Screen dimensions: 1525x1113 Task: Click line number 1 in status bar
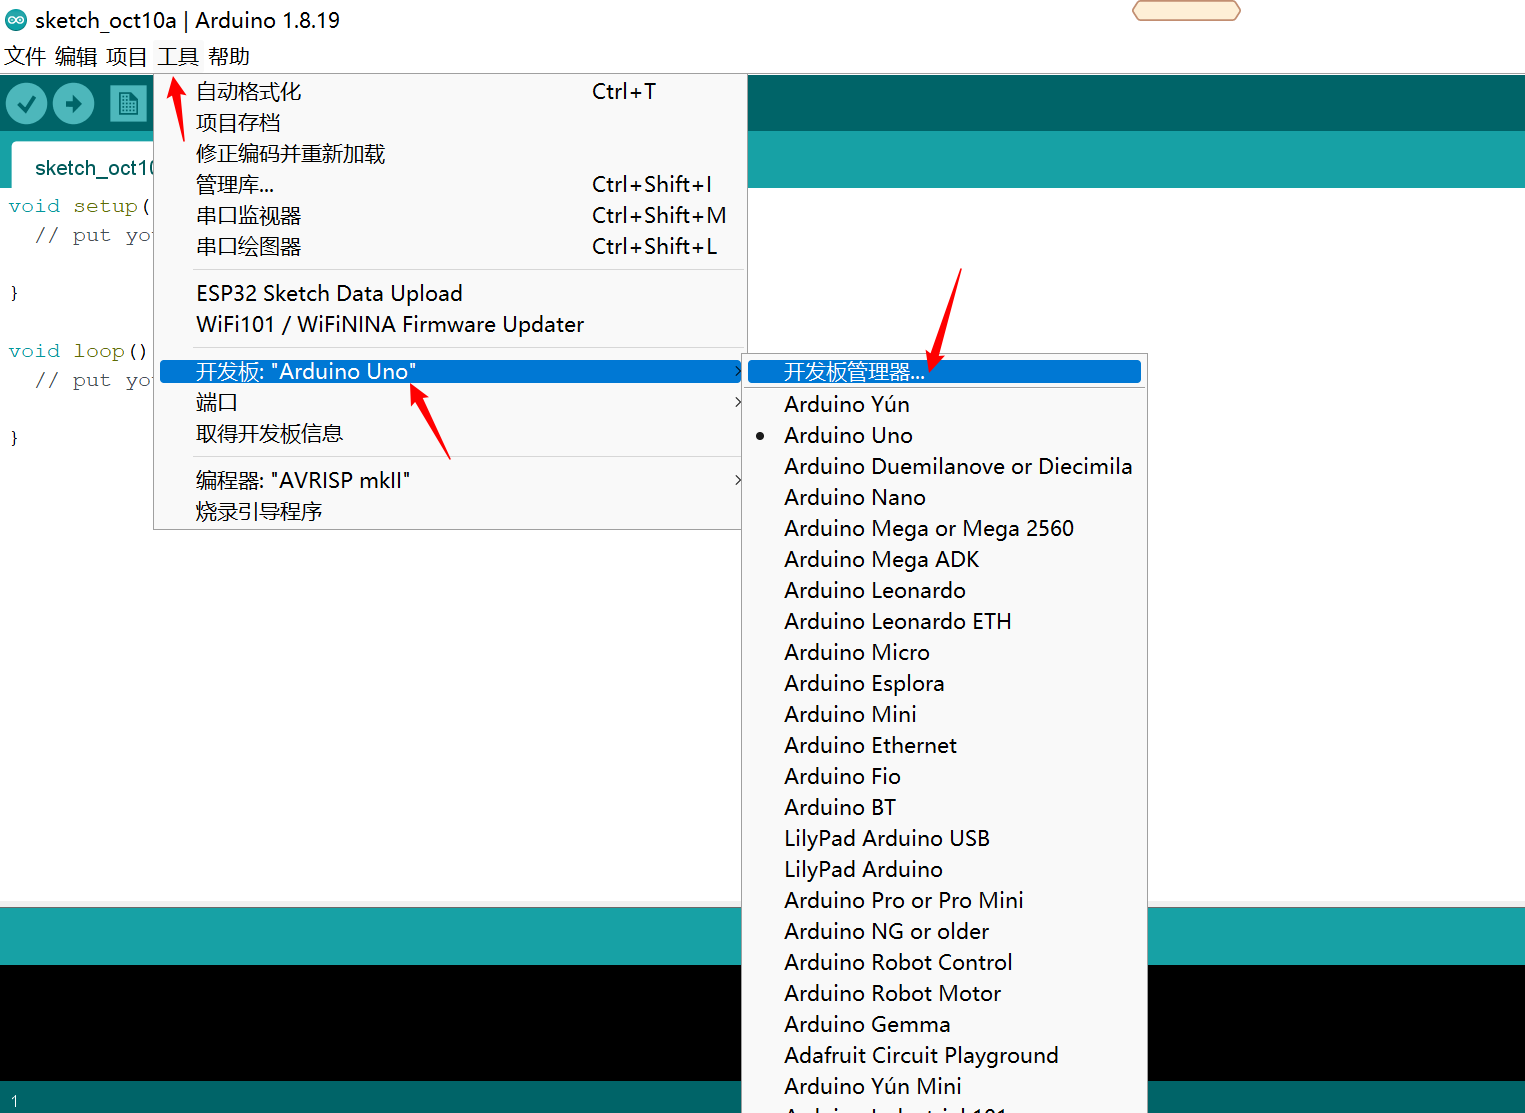click(x=14, y=1100)
